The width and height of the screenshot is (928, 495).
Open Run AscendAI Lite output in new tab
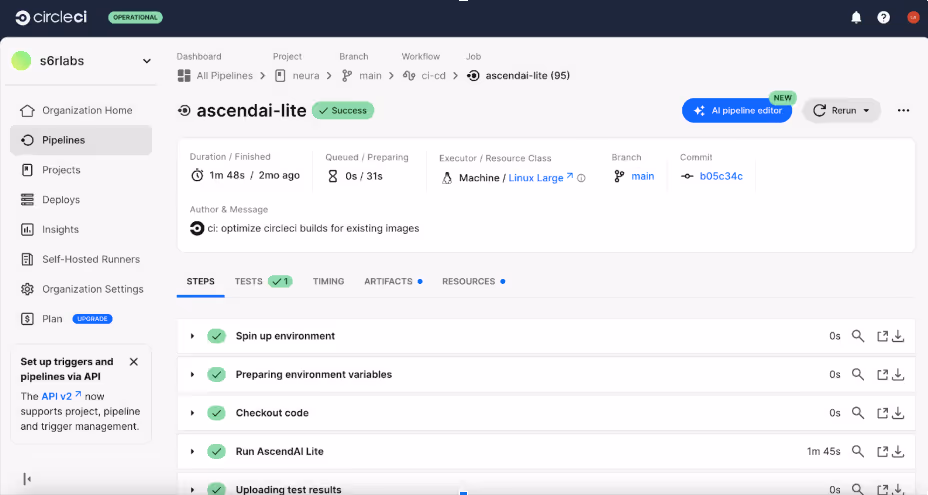(x=882, y=452)
